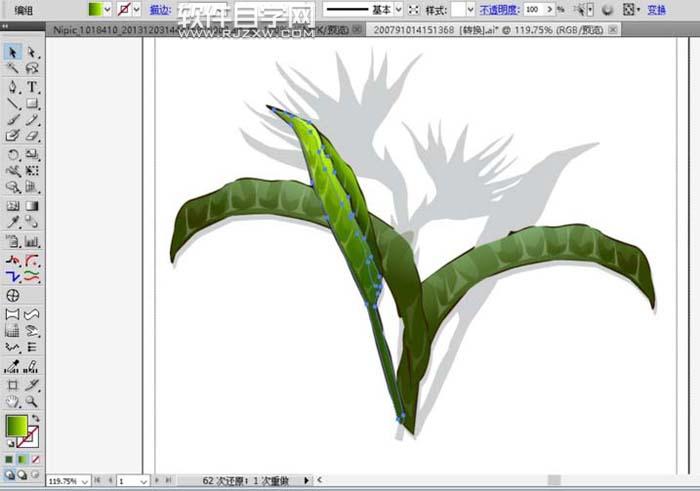This screenshot has height=491, width=700.
Task: Swap fill and stroke colors
Action: tap(36, 418)
